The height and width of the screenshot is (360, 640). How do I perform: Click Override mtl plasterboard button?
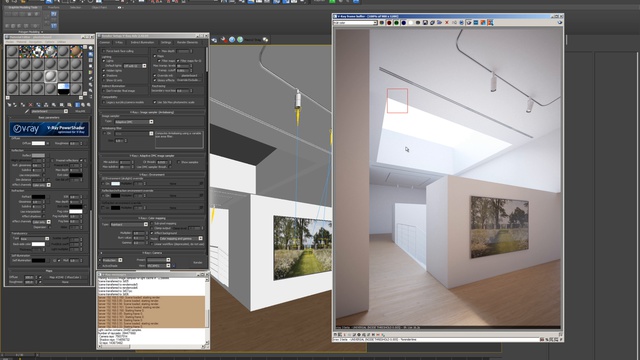pos(189,76)
